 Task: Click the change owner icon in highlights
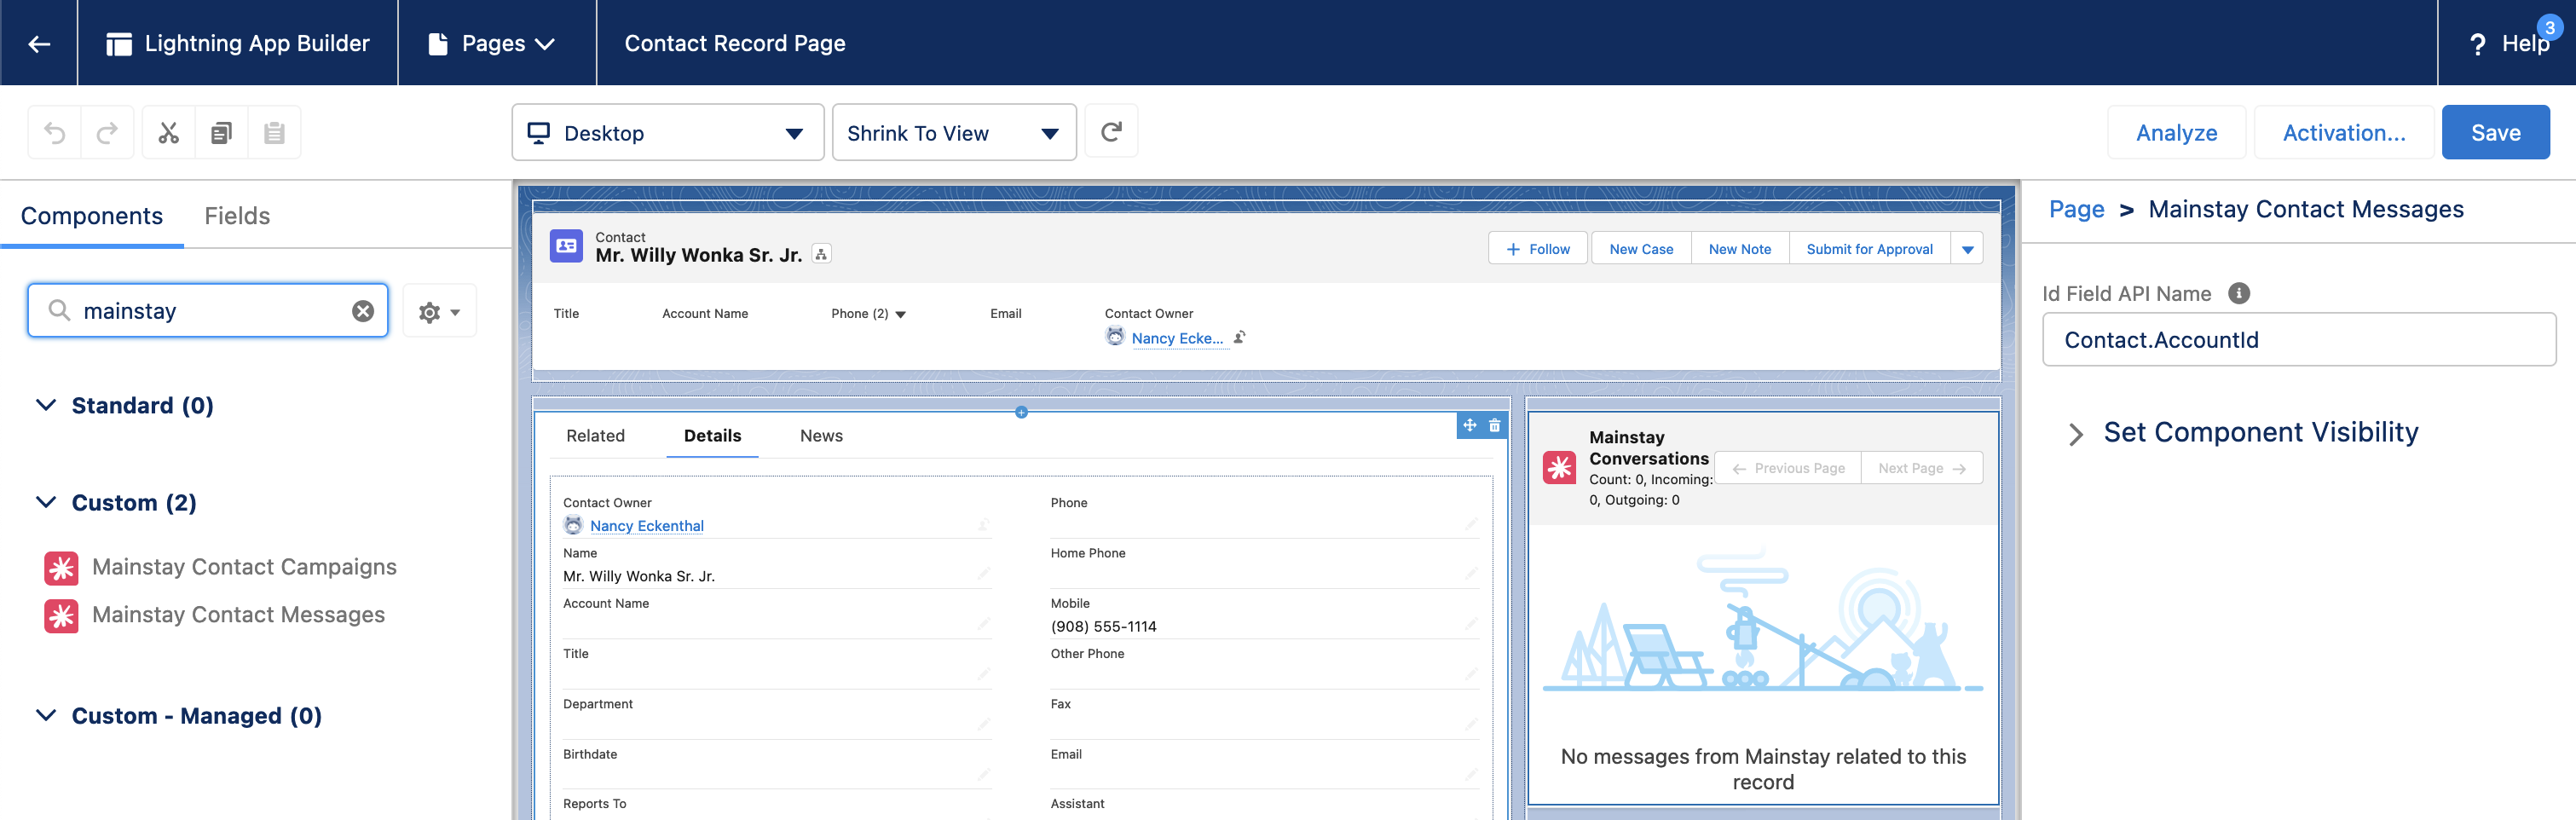coord(1240,337)
